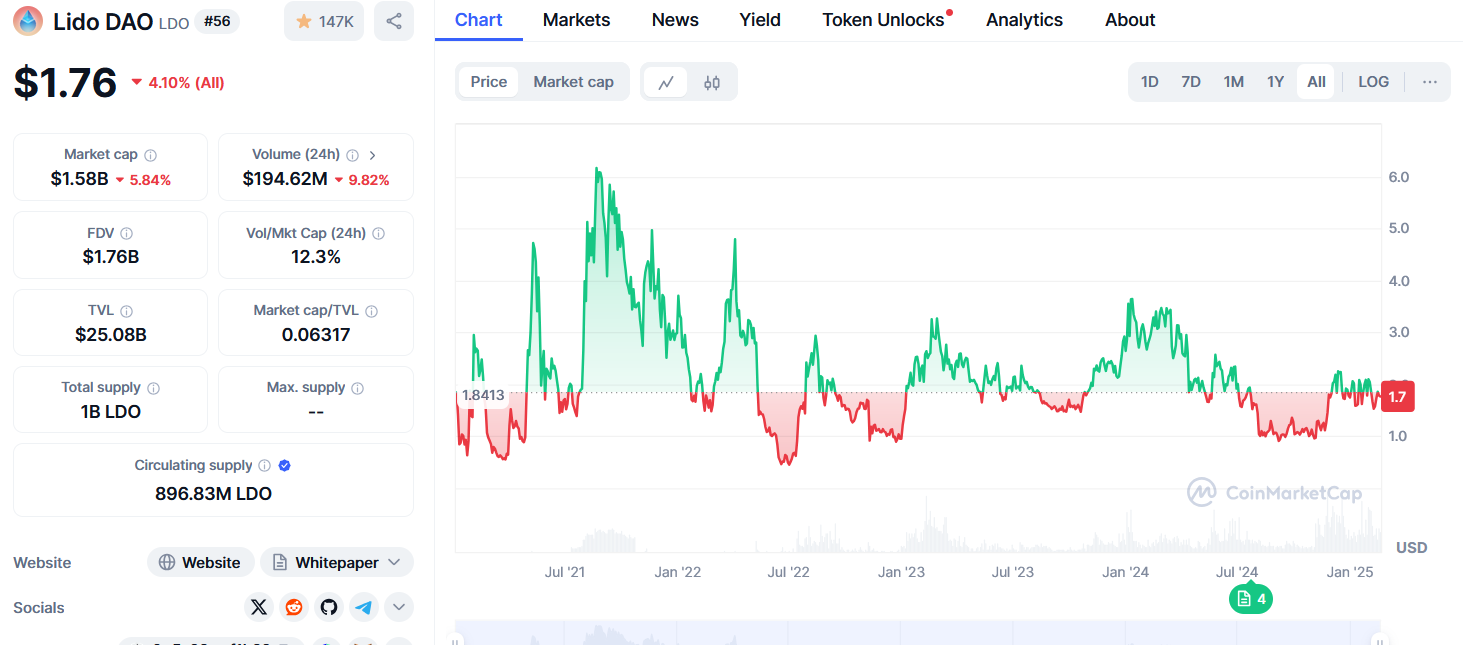
Task: Open the Telegram social icon
Action: tap(364, 607)
